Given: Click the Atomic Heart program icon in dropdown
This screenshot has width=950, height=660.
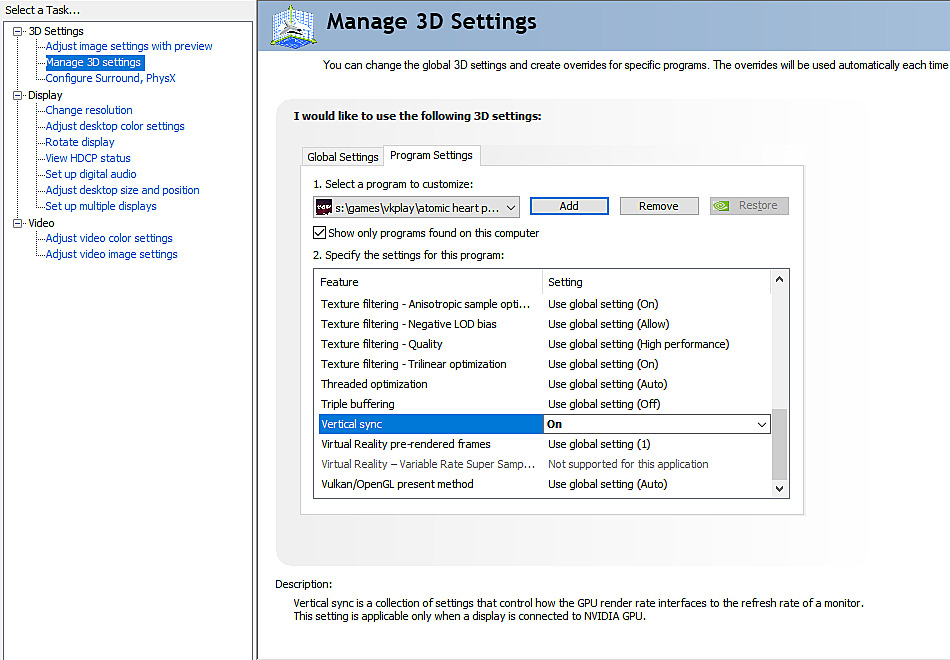Looking at the screenshot, I should 324,207.
